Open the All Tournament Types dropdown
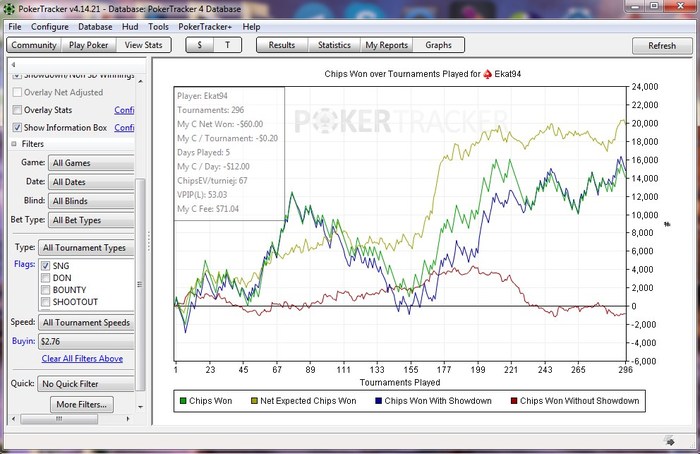 [x=86, y=248]
